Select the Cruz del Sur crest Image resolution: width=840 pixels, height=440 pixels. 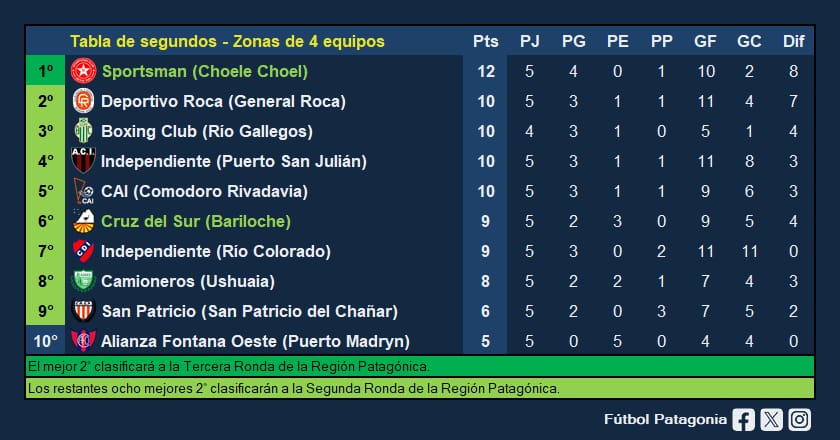(82, 221)
